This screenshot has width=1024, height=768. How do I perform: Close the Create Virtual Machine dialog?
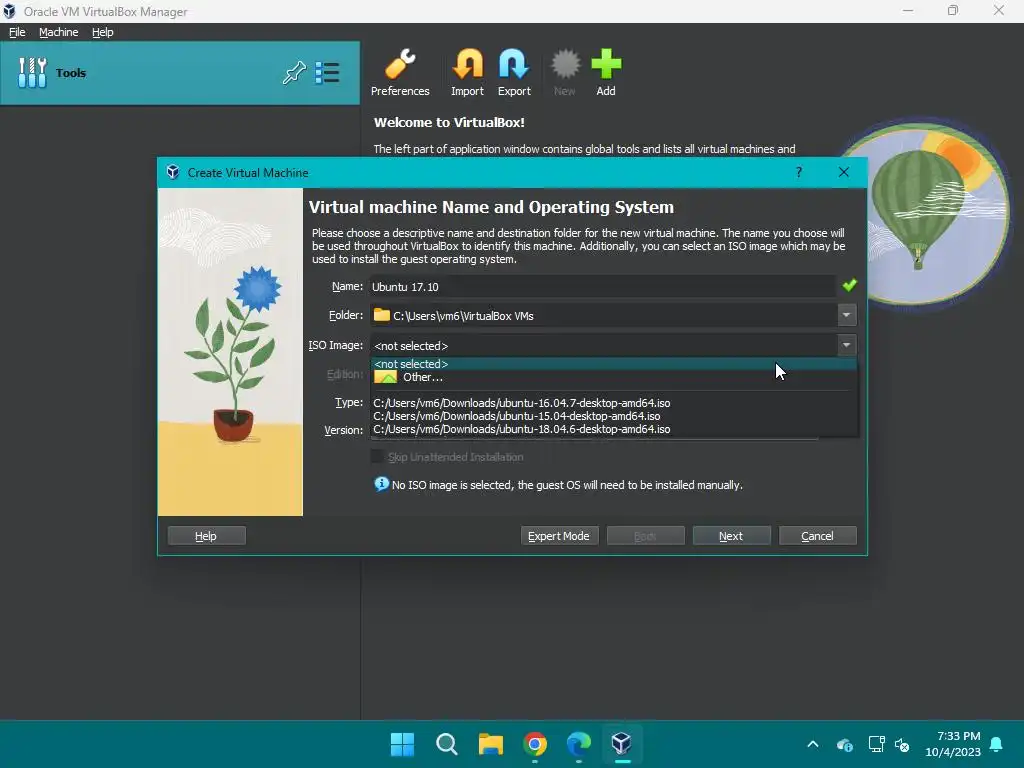click(x=844, y=172)
